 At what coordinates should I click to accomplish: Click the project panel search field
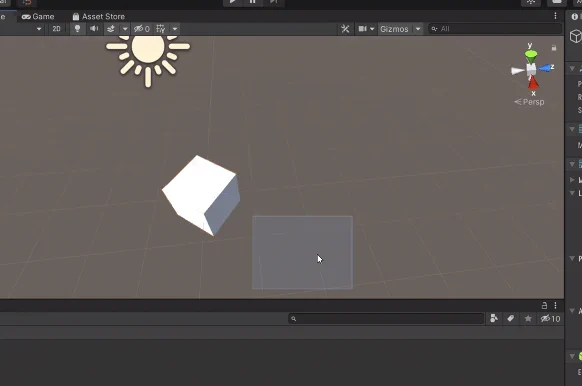[x=386, y=318]
